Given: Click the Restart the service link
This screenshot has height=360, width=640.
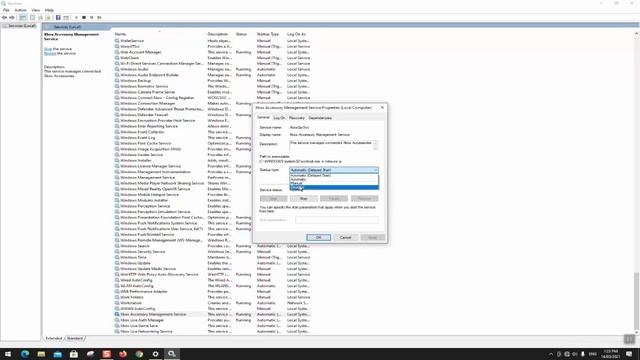Looking at the screenshot, I should (x=50, y=53).
